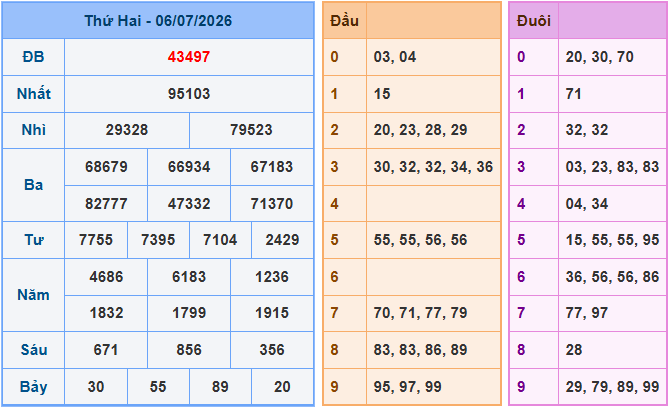This screenshot has width=670, height=407.
Task: Click the Nhì prize number 29328
Action: (127, 130)
